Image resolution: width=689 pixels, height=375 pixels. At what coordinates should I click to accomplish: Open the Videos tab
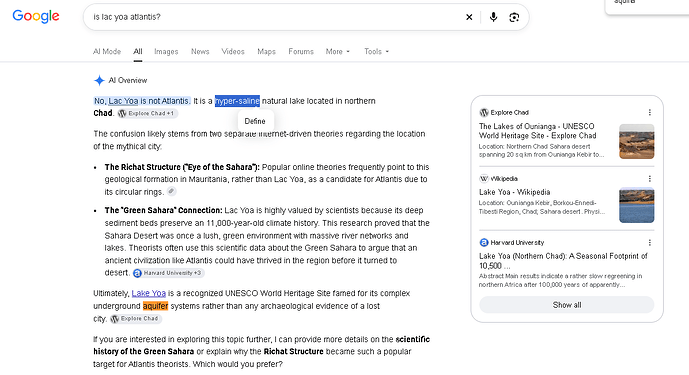[233, 51]
